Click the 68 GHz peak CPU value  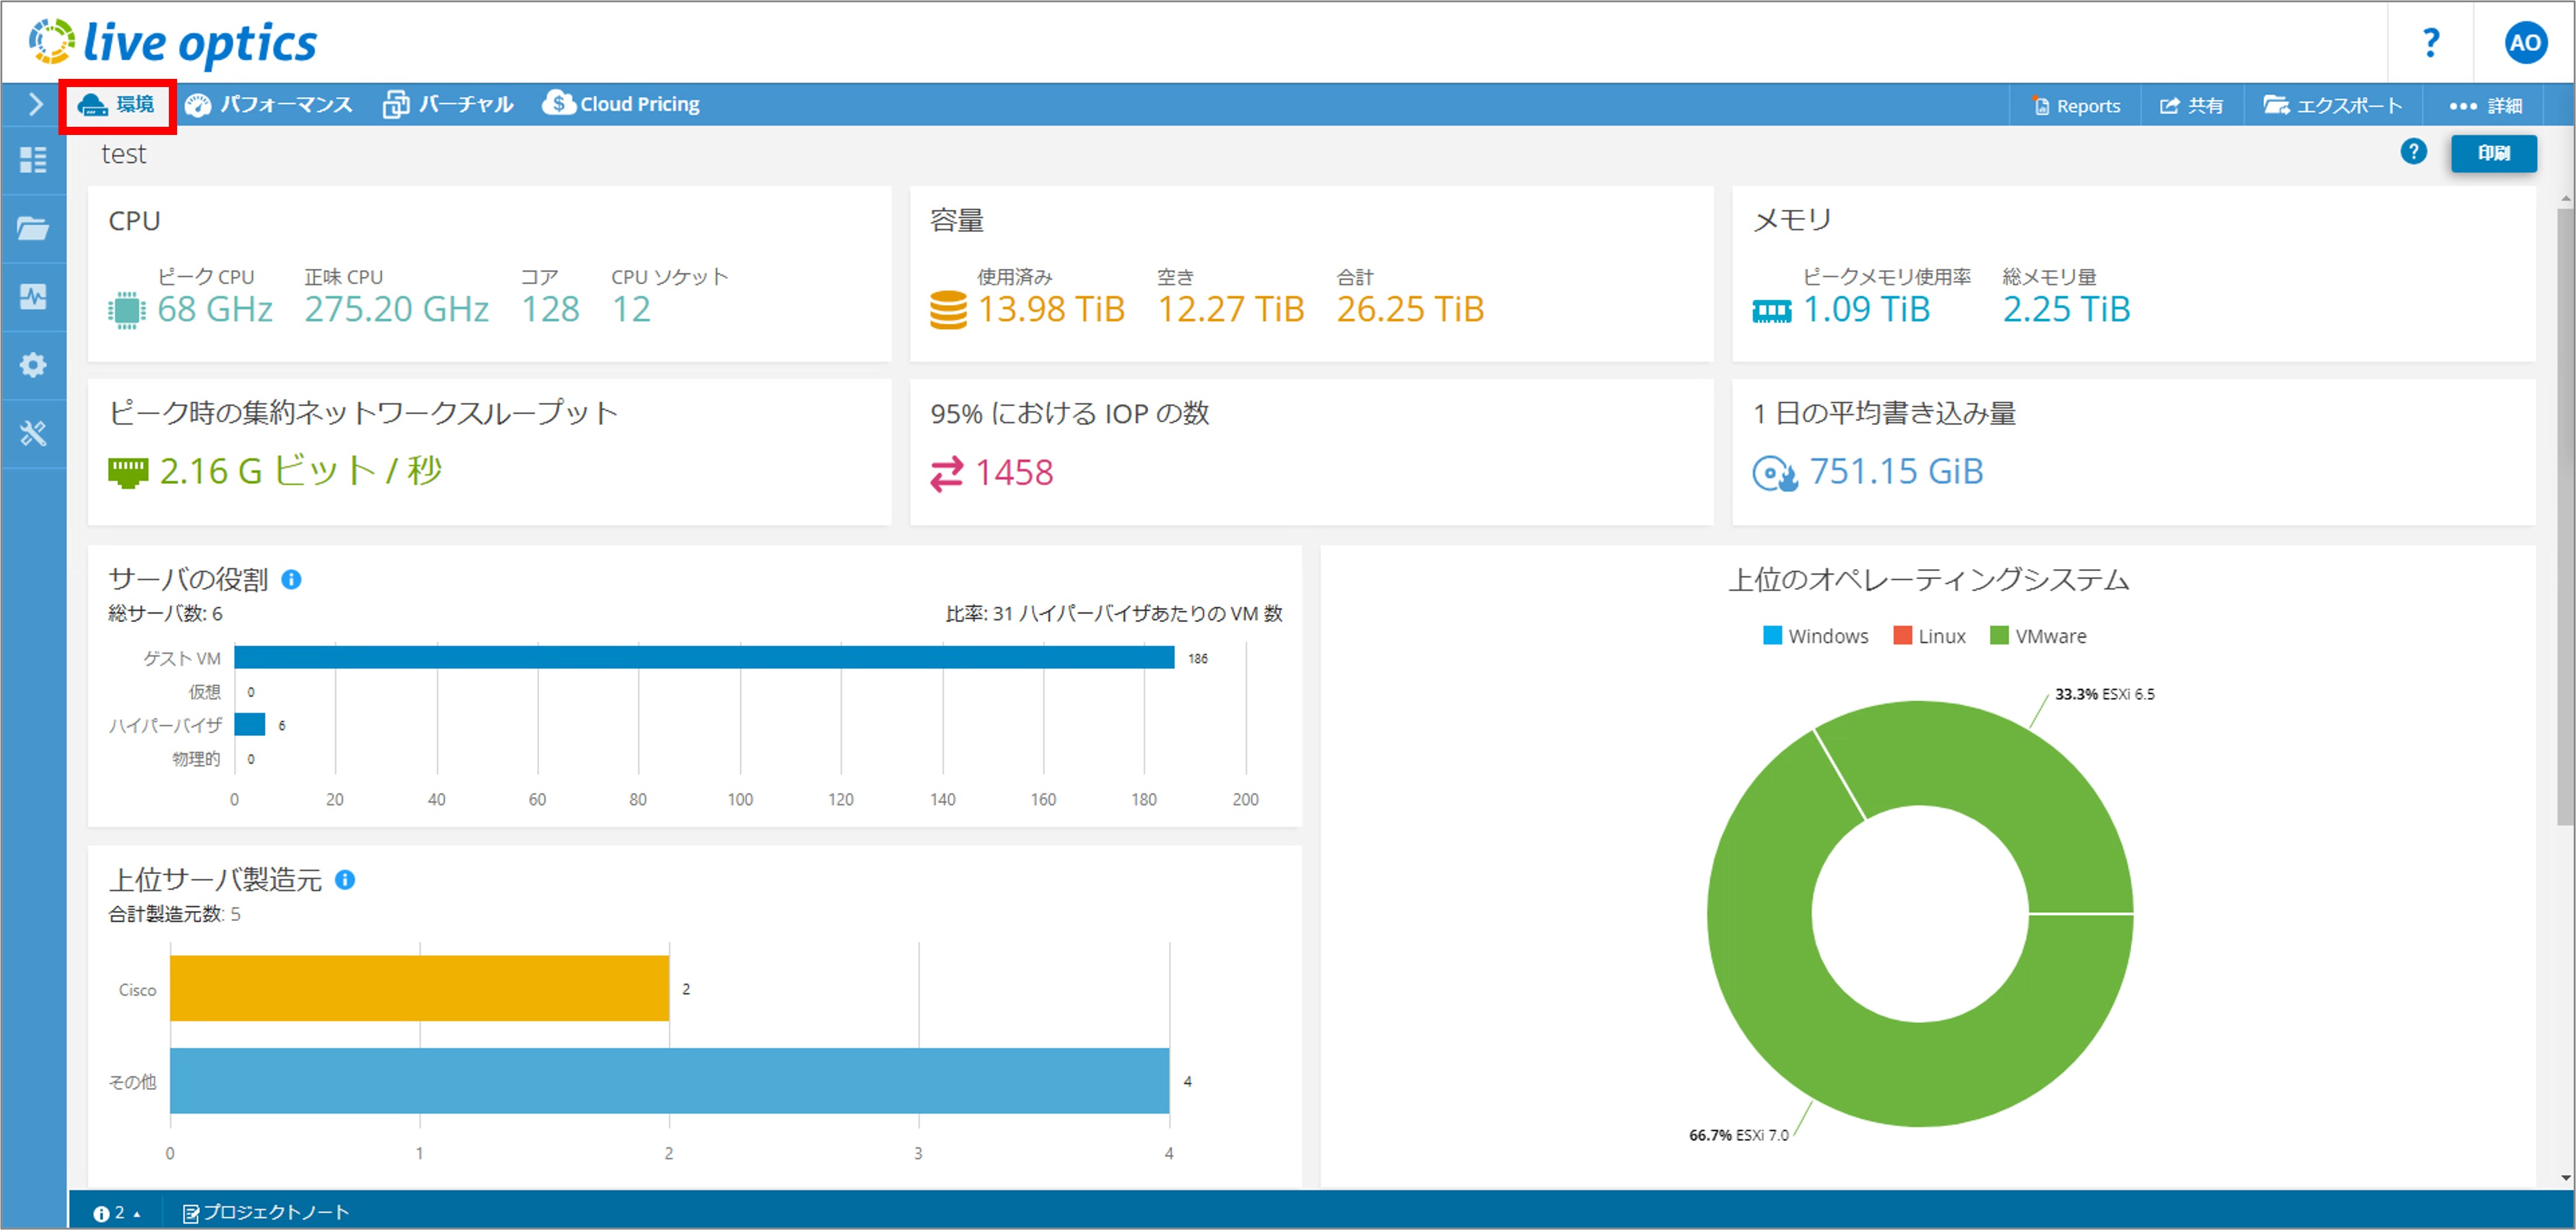pos(215,310)
